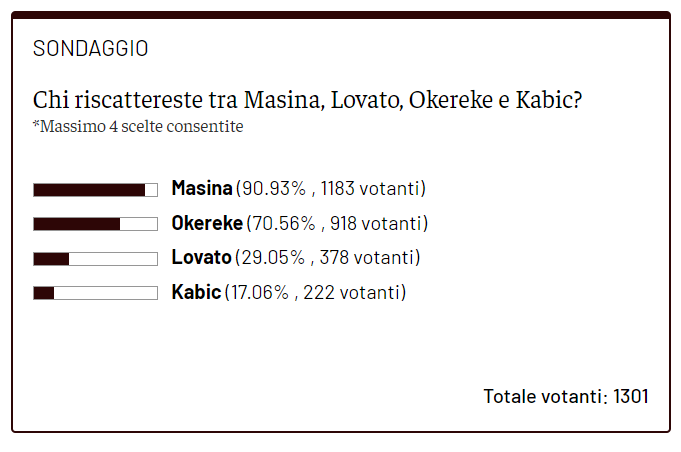Click the "Massimo 4 scelte consentite" note
Viewport: 681px width, 452px height.
point(138,127)
